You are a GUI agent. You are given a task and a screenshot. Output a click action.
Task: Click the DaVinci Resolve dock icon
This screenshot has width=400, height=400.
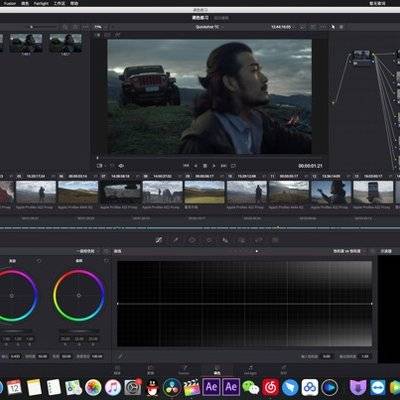point(172,387)
